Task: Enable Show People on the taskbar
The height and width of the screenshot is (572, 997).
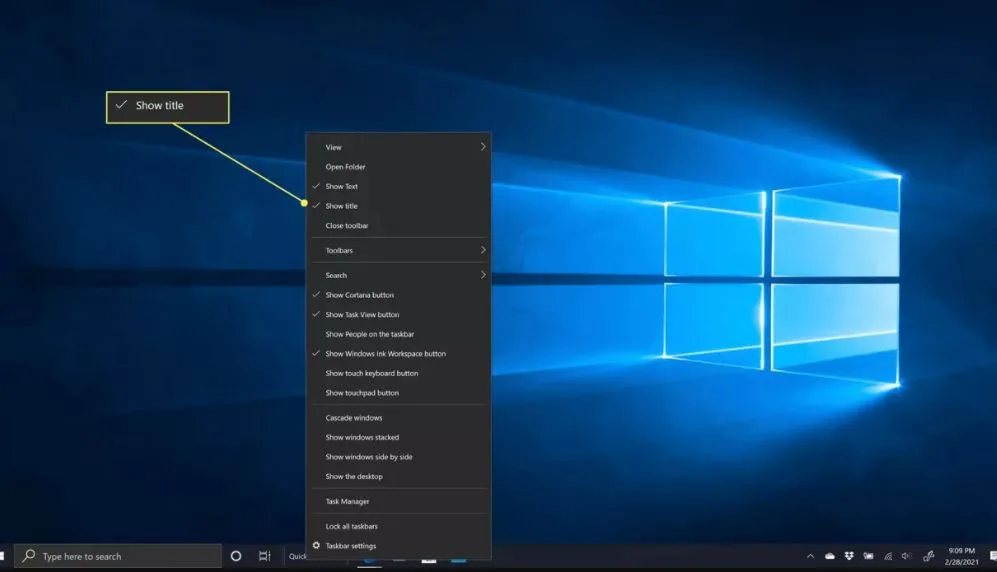Action: (399, 334)
